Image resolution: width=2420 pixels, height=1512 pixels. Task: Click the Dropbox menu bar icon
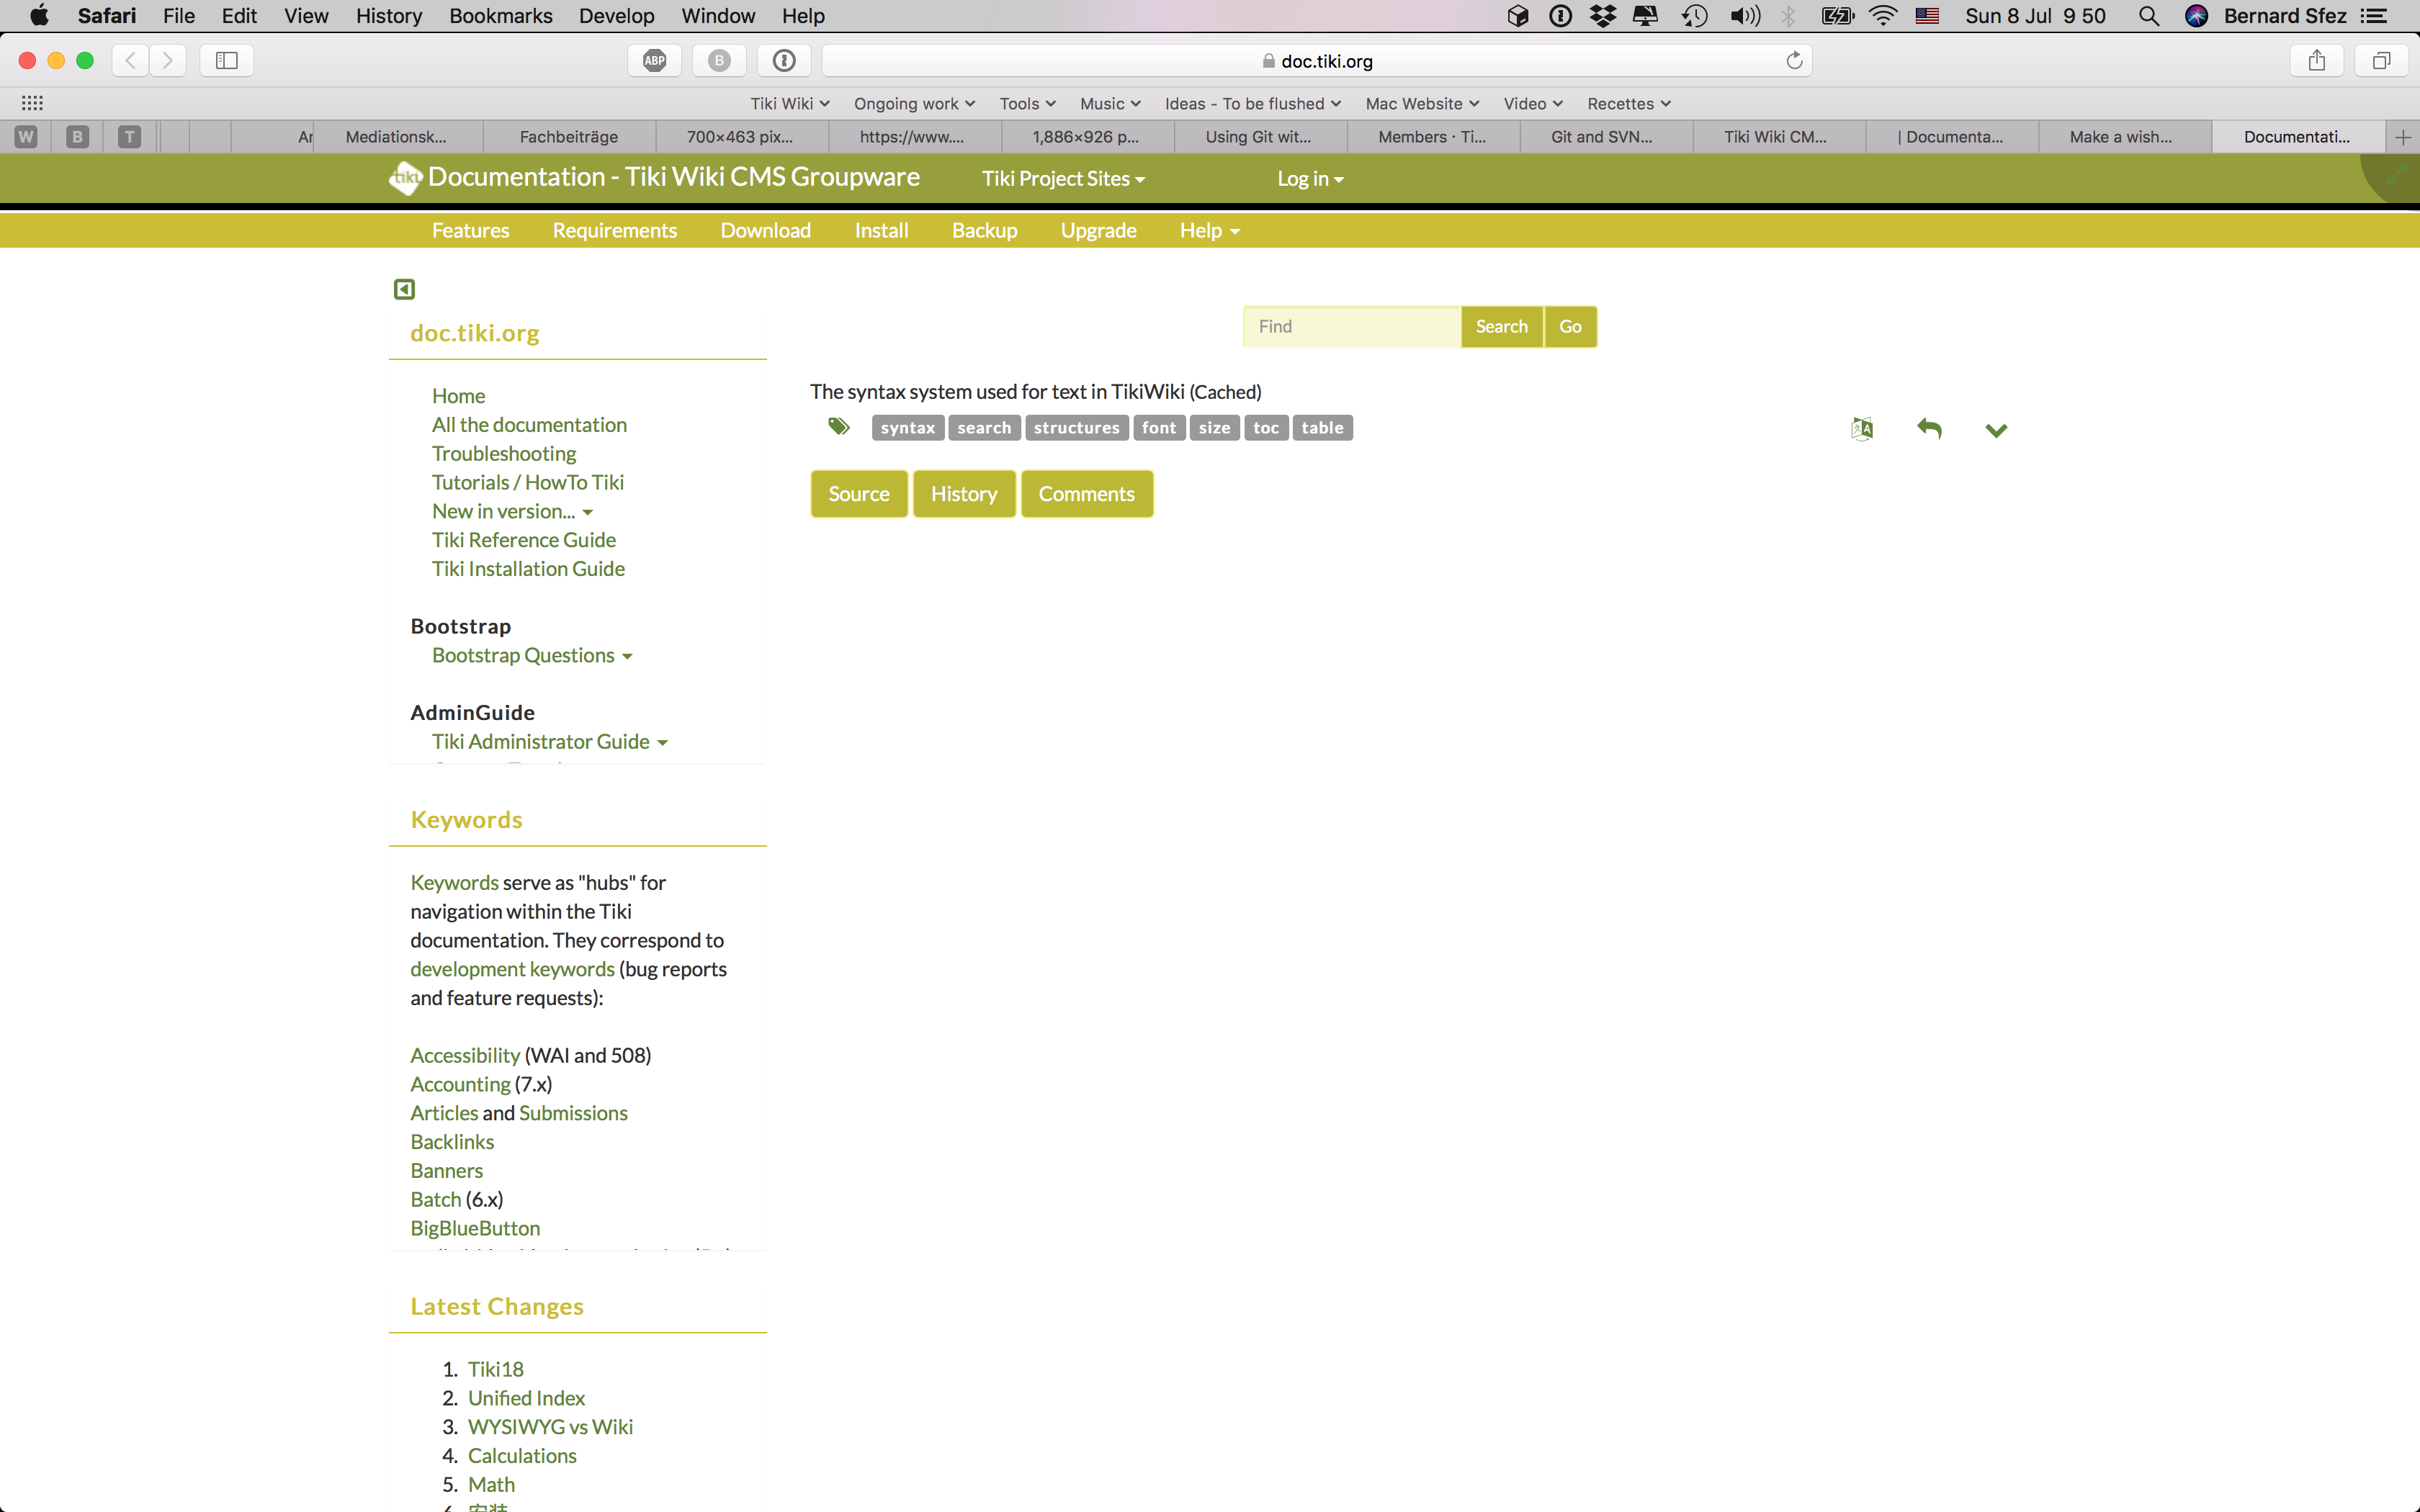coord(1603,16)
